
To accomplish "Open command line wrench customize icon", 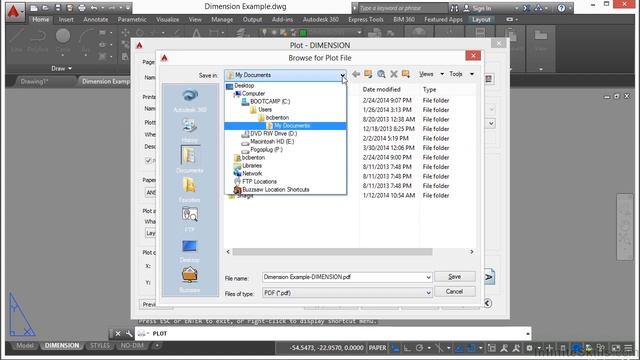I will (x=129, y=334).
